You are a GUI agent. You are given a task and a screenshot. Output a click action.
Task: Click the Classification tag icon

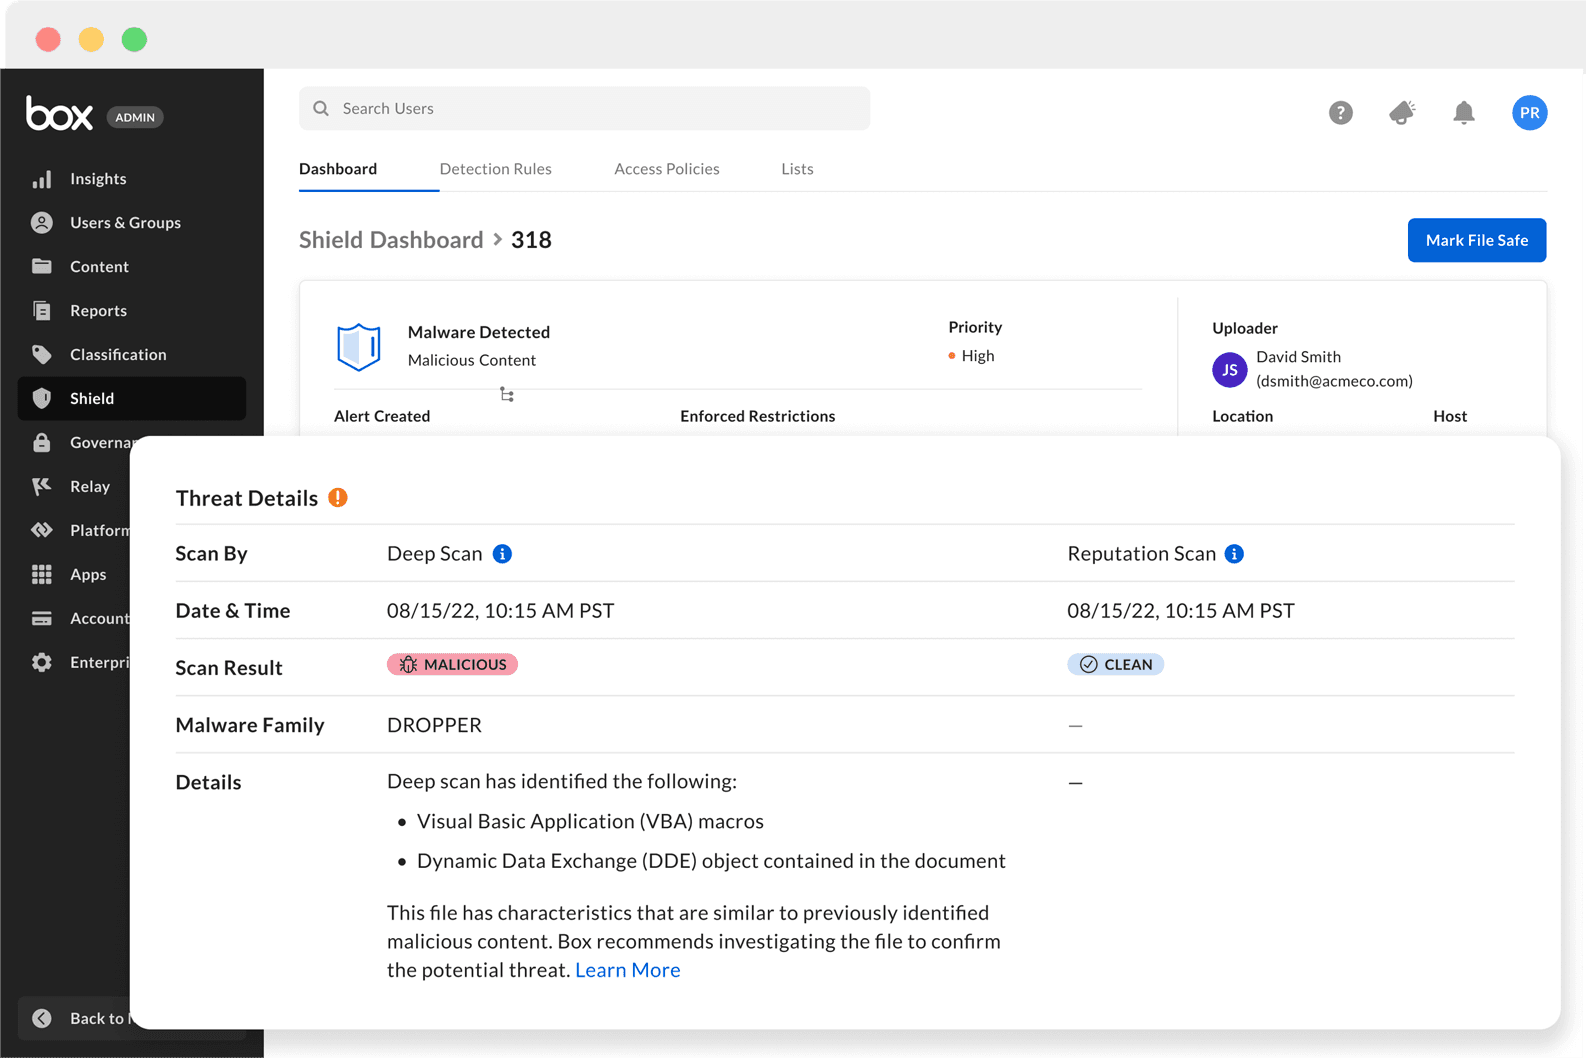click(x=42, y=354)
